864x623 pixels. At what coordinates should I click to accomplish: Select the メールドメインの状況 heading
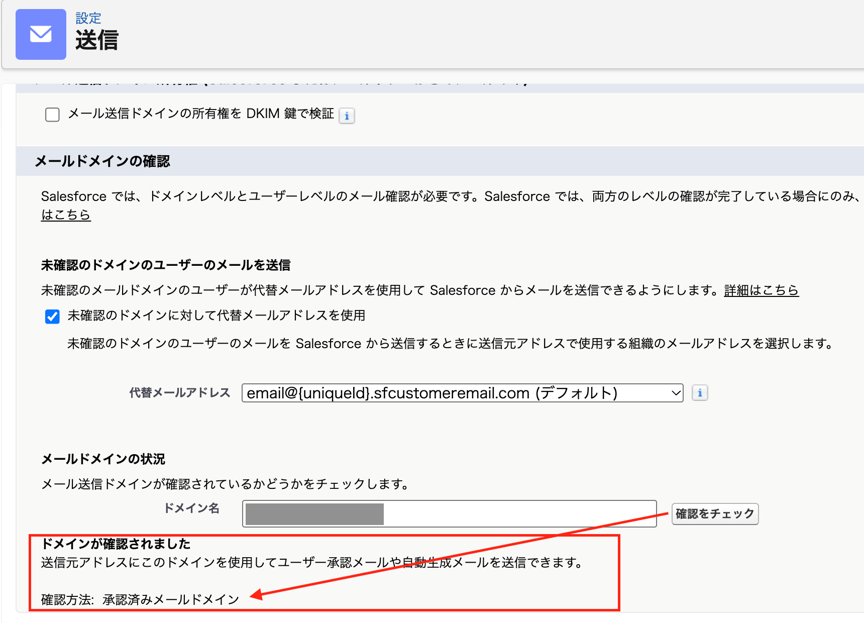pyautogui.click(x=103, y=459)
